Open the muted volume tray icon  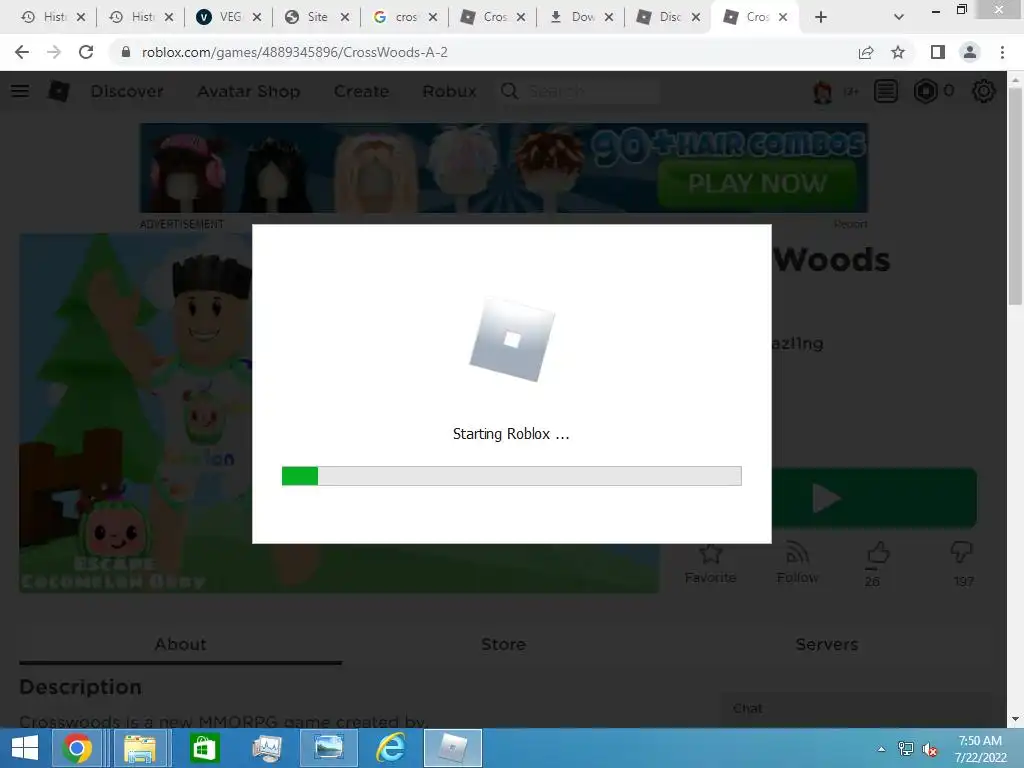(x=929, y=749)
